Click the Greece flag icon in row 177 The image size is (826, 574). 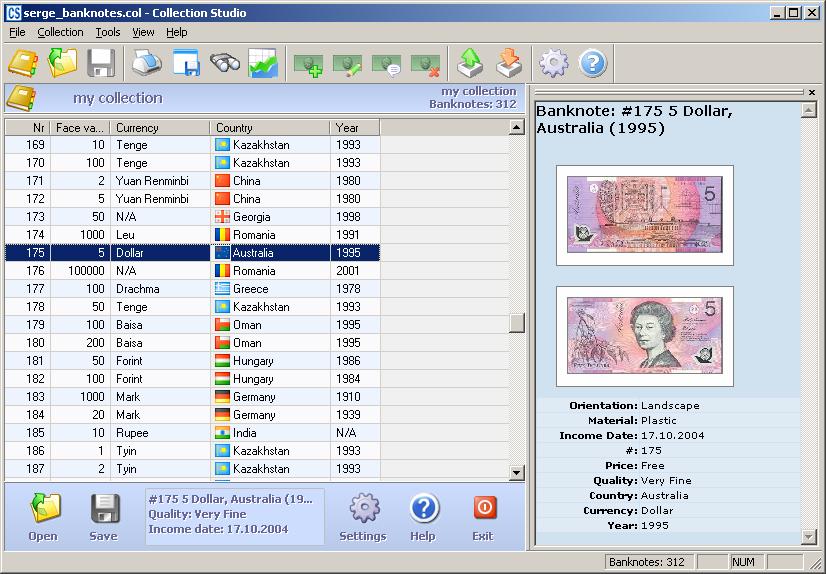(x=222, y=289)
